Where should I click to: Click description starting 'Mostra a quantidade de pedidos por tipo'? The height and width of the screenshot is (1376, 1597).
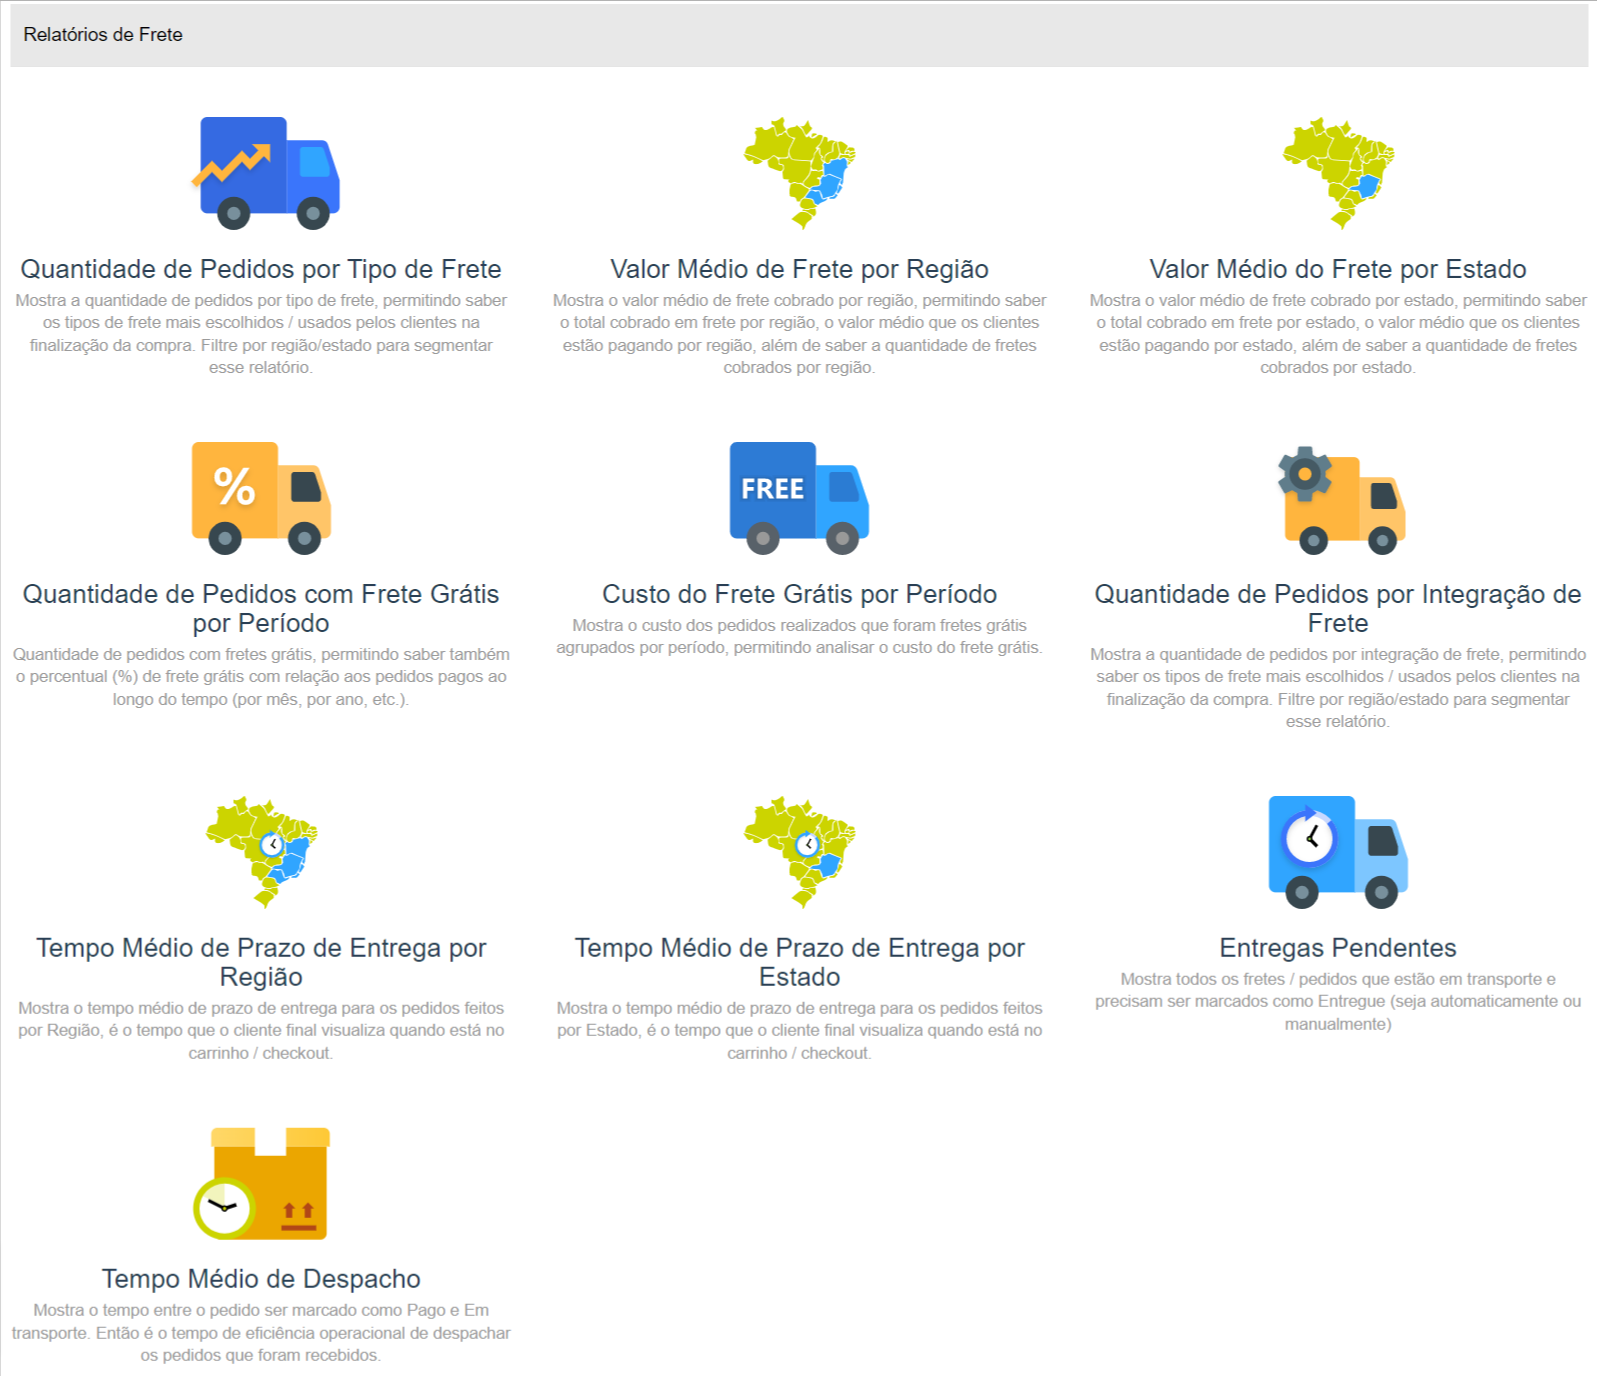(261, 334)
